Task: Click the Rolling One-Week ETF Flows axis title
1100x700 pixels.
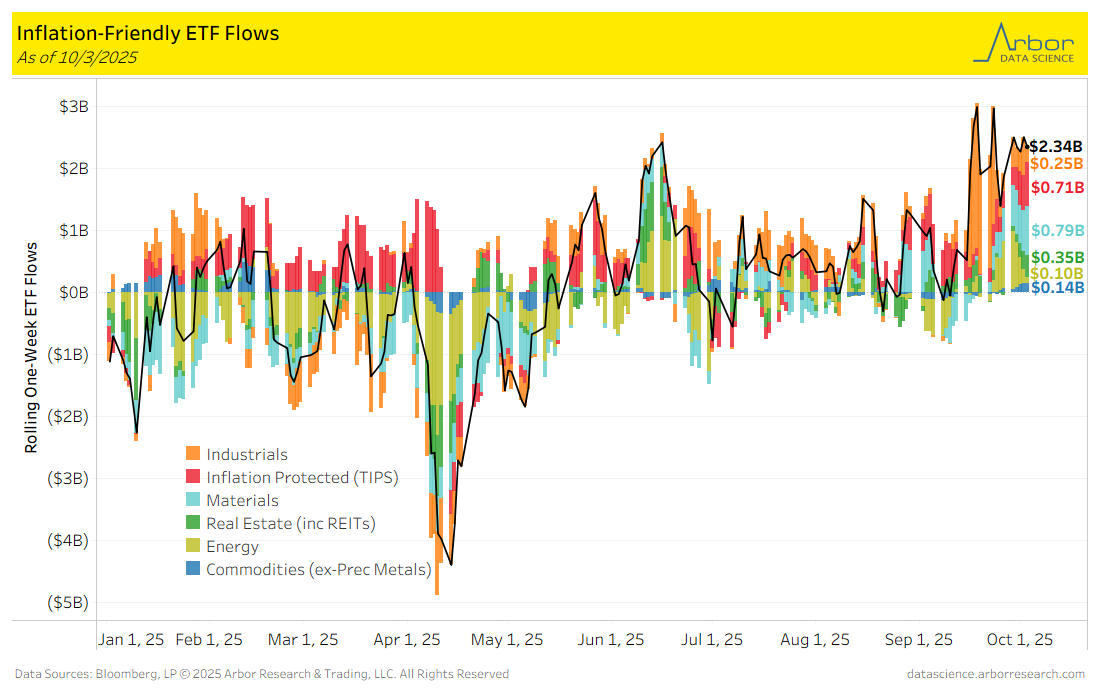Action: [x=31, y=347]
